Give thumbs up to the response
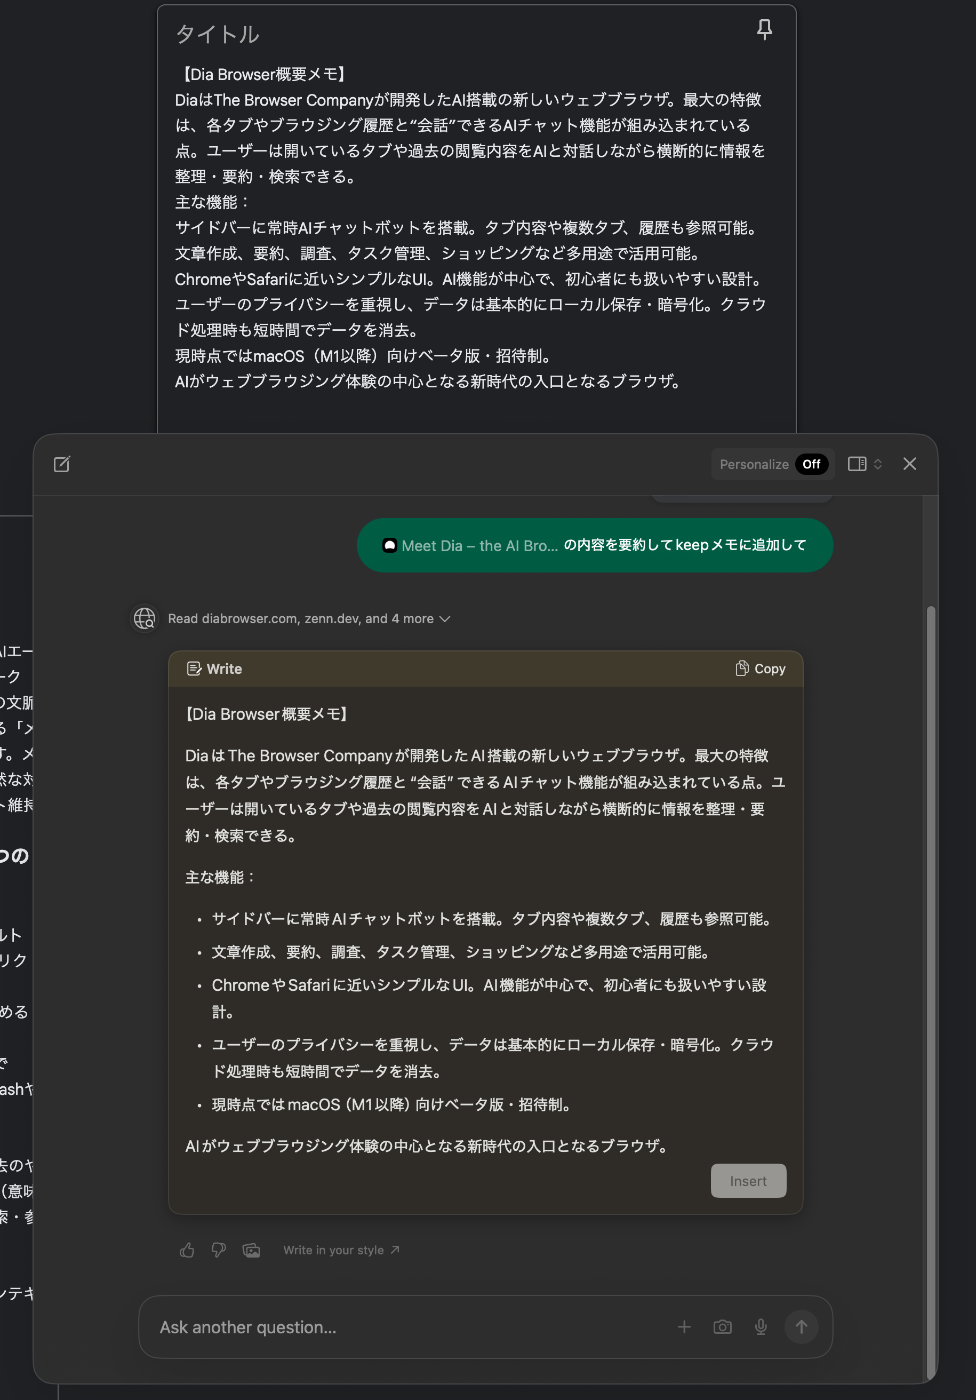Viewport: 976px width, 1400px height. click(x=187, y=1250)
